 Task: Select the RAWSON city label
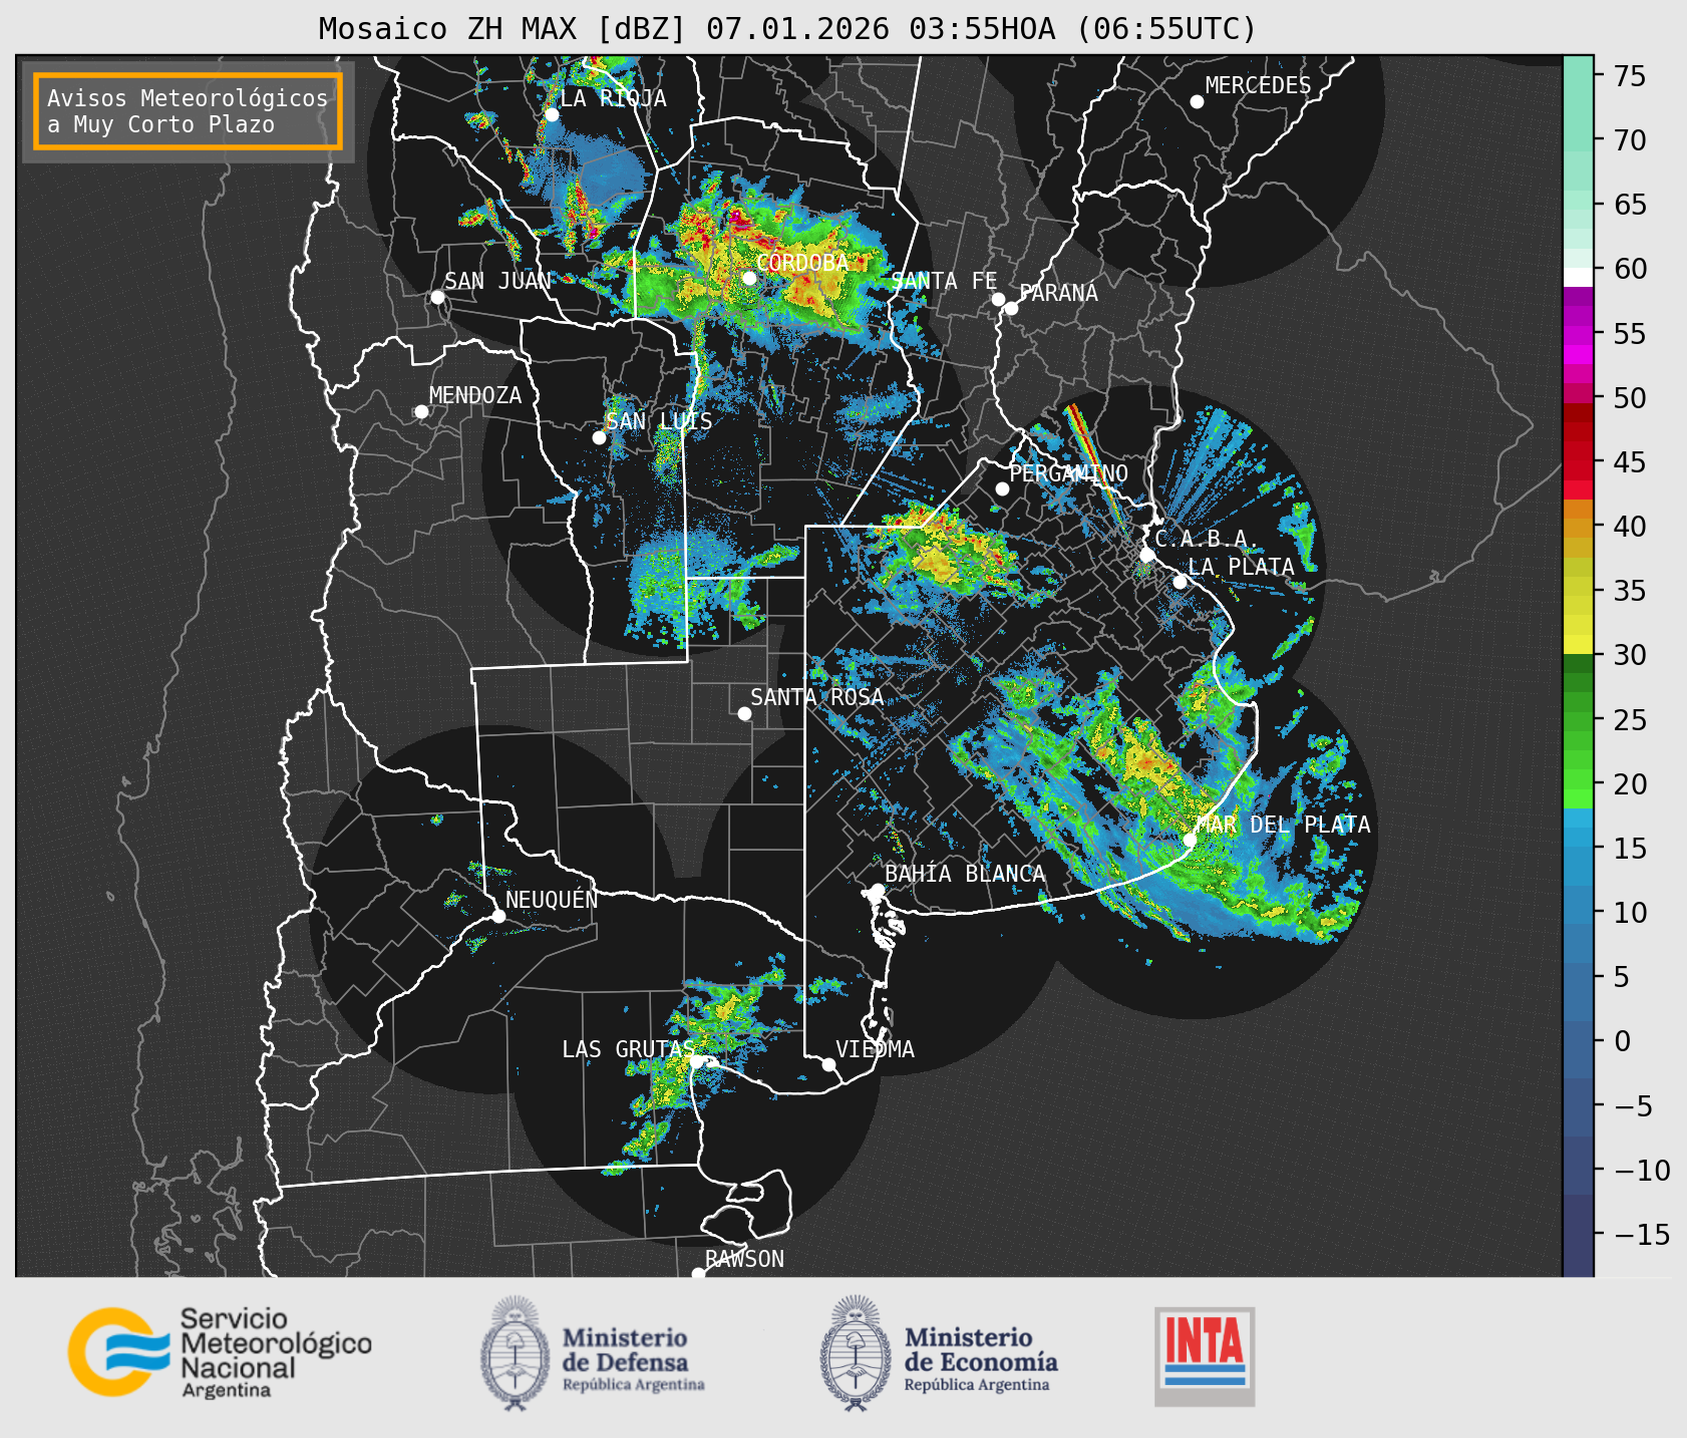pos(745,1259)
